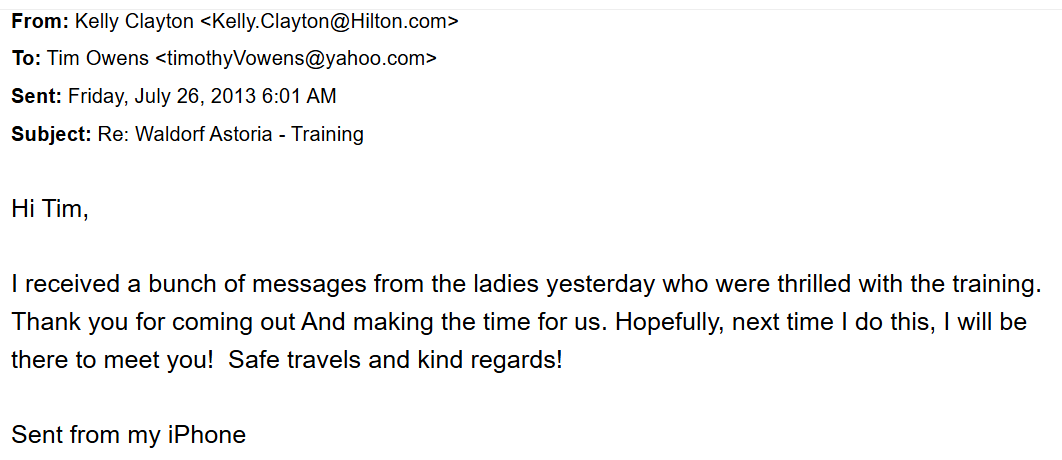
Task: Click the line there to meet you!
Action: pos(112,360)
